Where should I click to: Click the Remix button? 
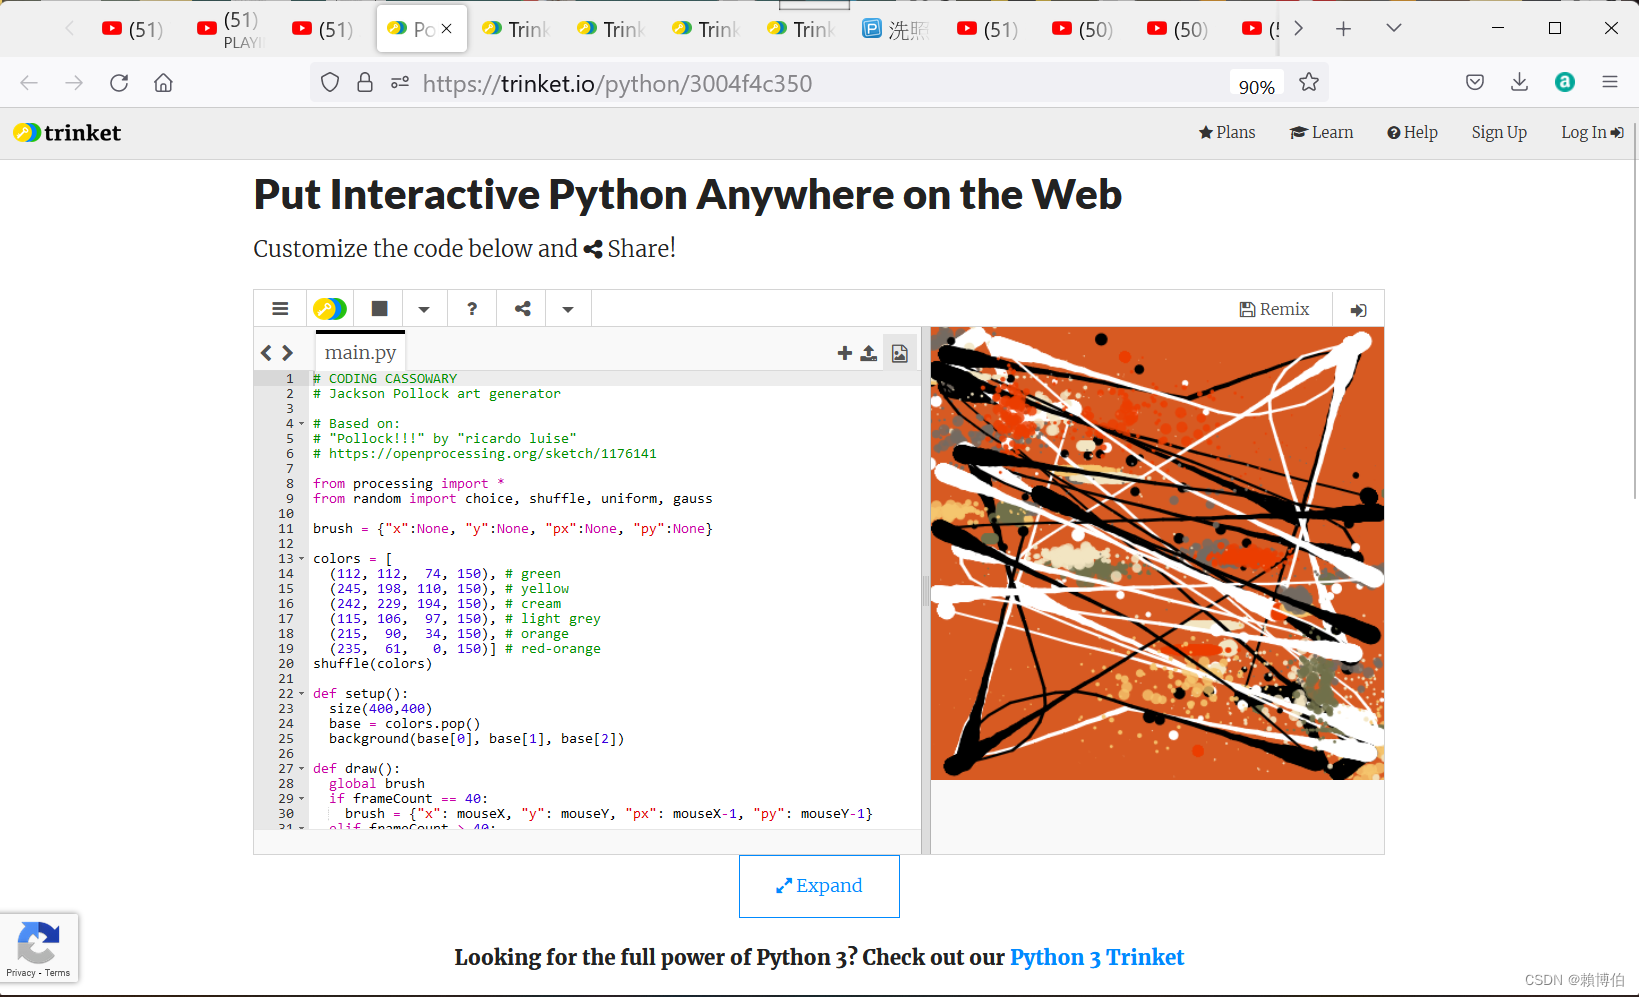pos(1274,309)
